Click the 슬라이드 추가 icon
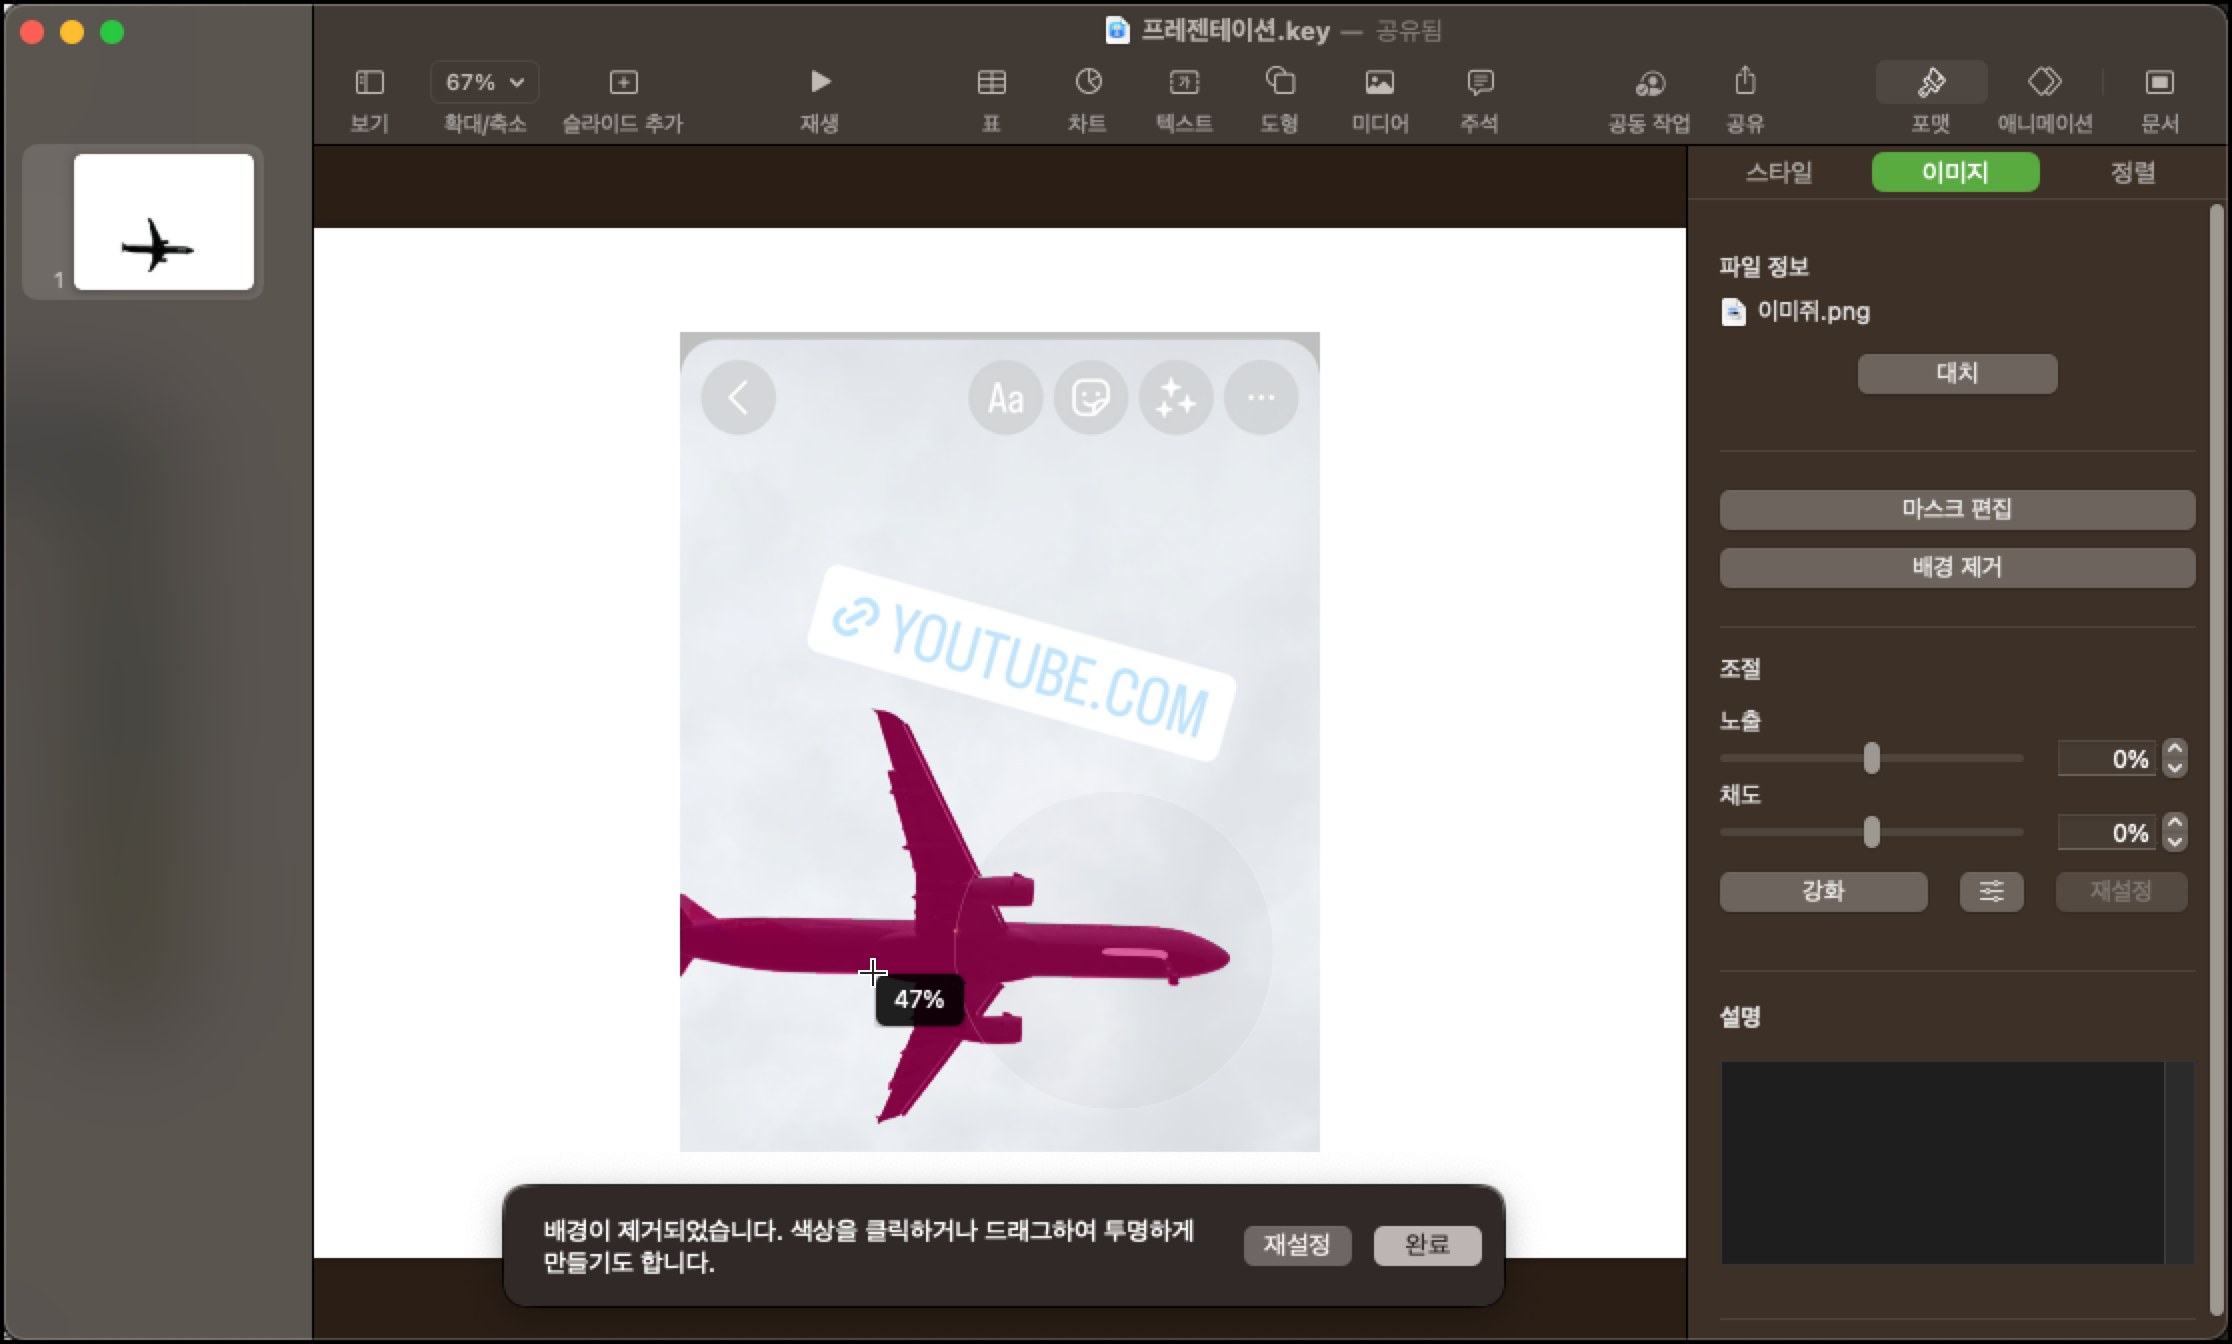Image resolution: width=2232 pixels, height=1344 pixels. [622, 82]
